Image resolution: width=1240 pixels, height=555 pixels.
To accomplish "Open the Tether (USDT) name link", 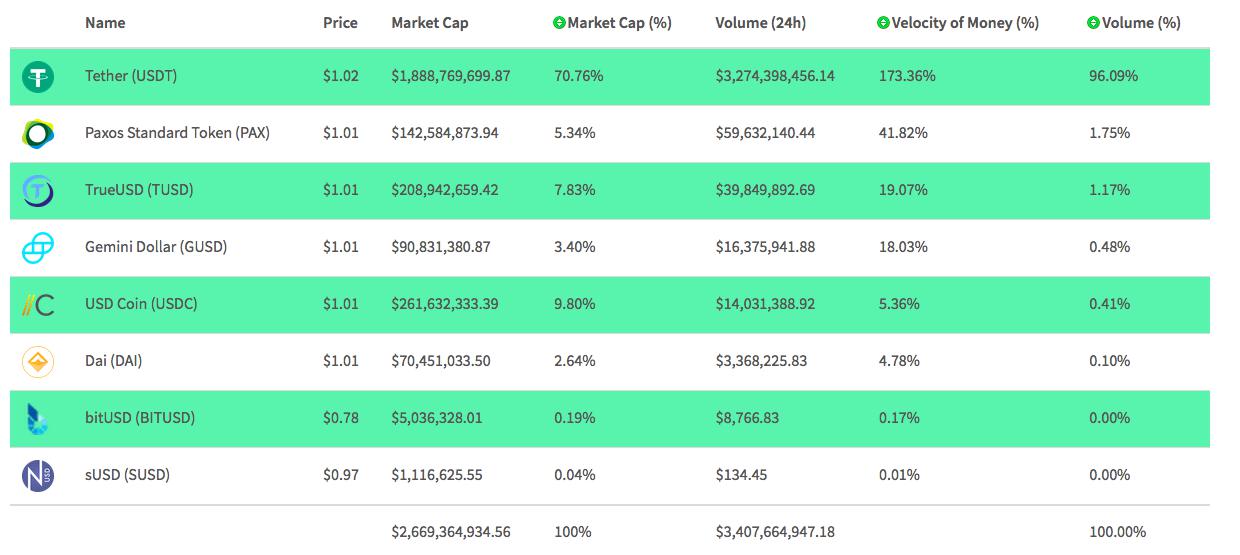I will coord(131,76).
